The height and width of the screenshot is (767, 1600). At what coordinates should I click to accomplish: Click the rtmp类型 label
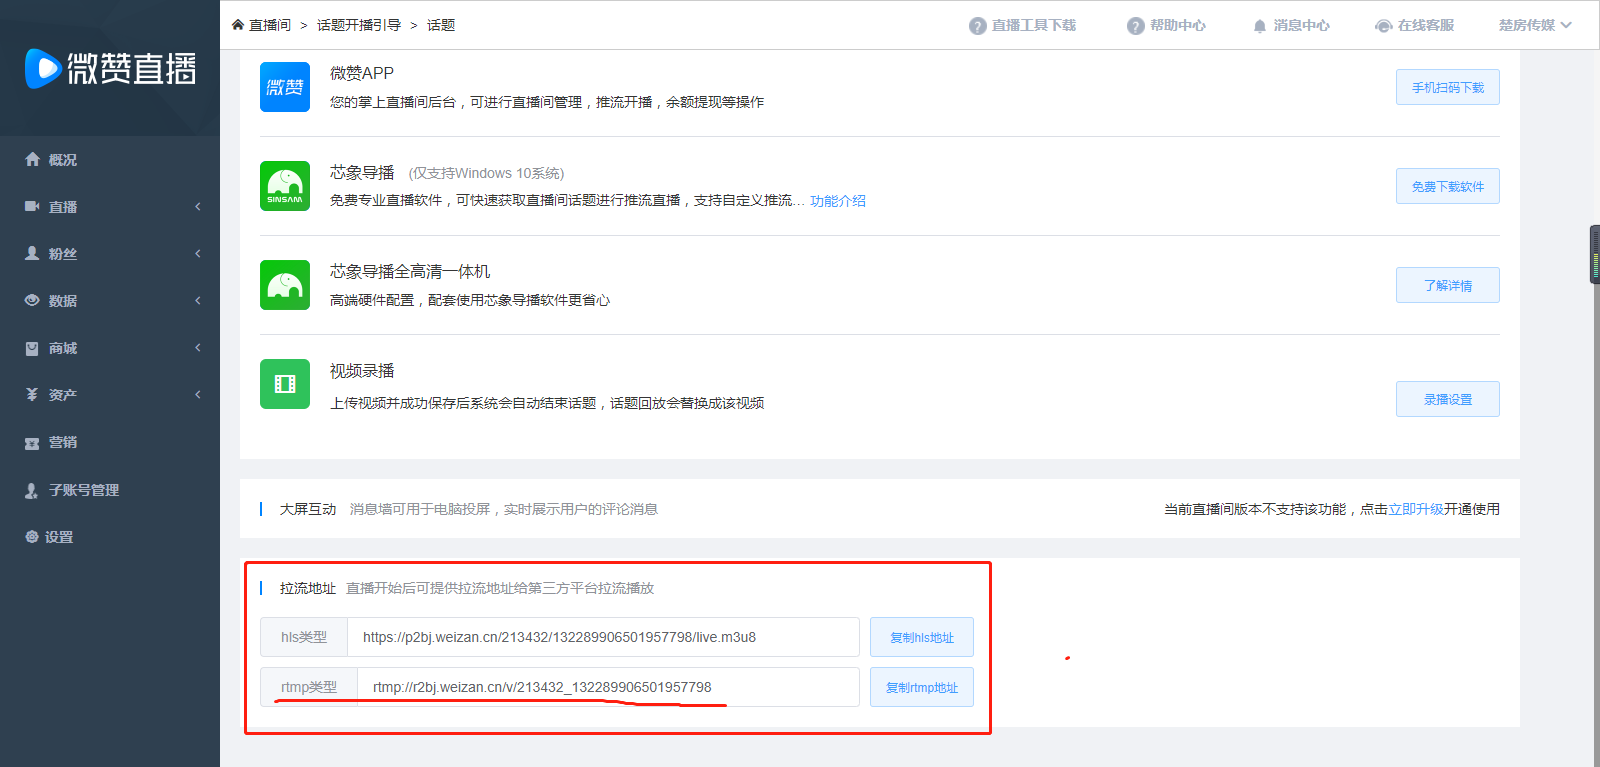coord(309,687)
